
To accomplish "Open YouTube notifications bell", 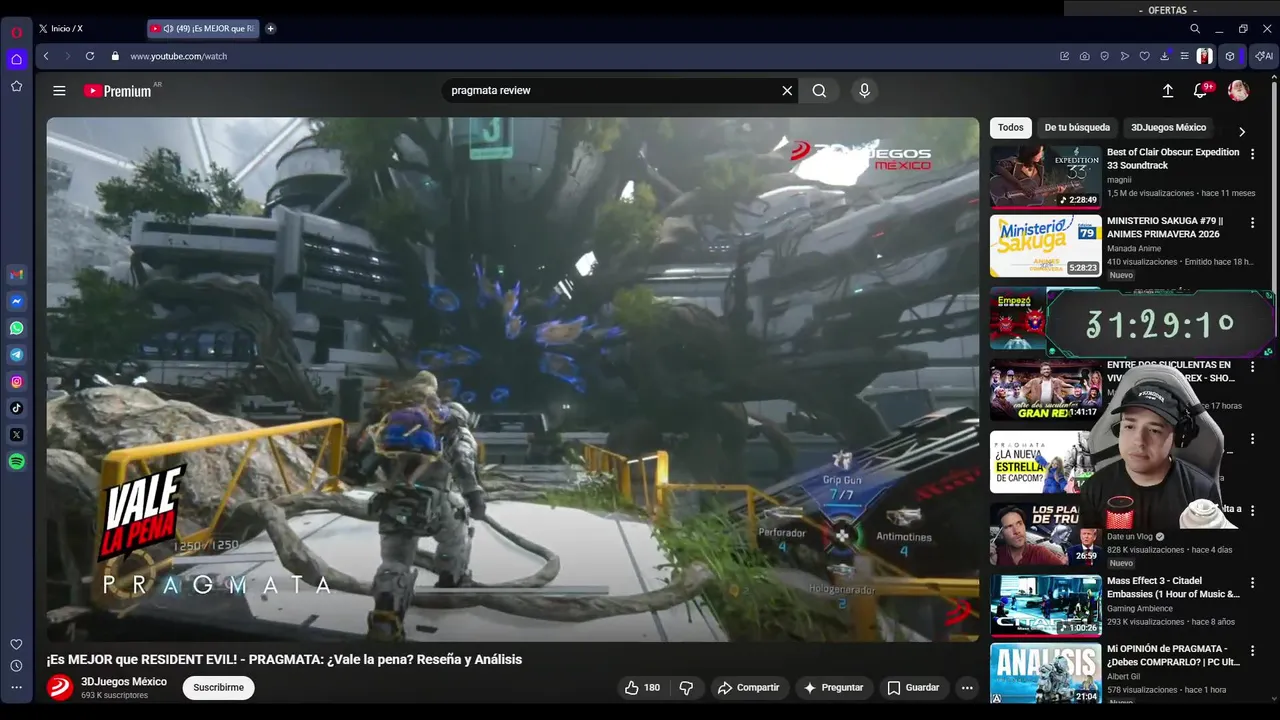I will click(x=1201, y=91).
